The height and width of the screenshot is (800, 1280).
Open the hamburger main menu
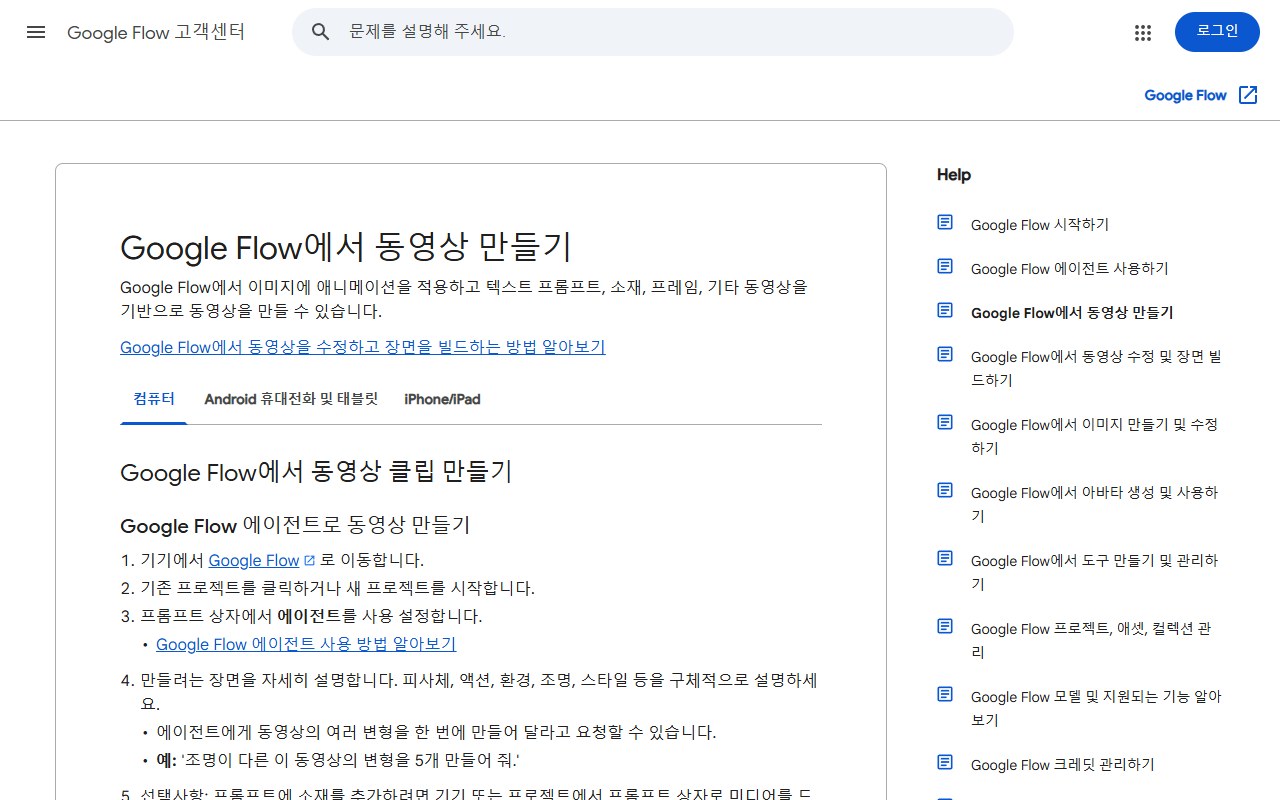[36, 32]
